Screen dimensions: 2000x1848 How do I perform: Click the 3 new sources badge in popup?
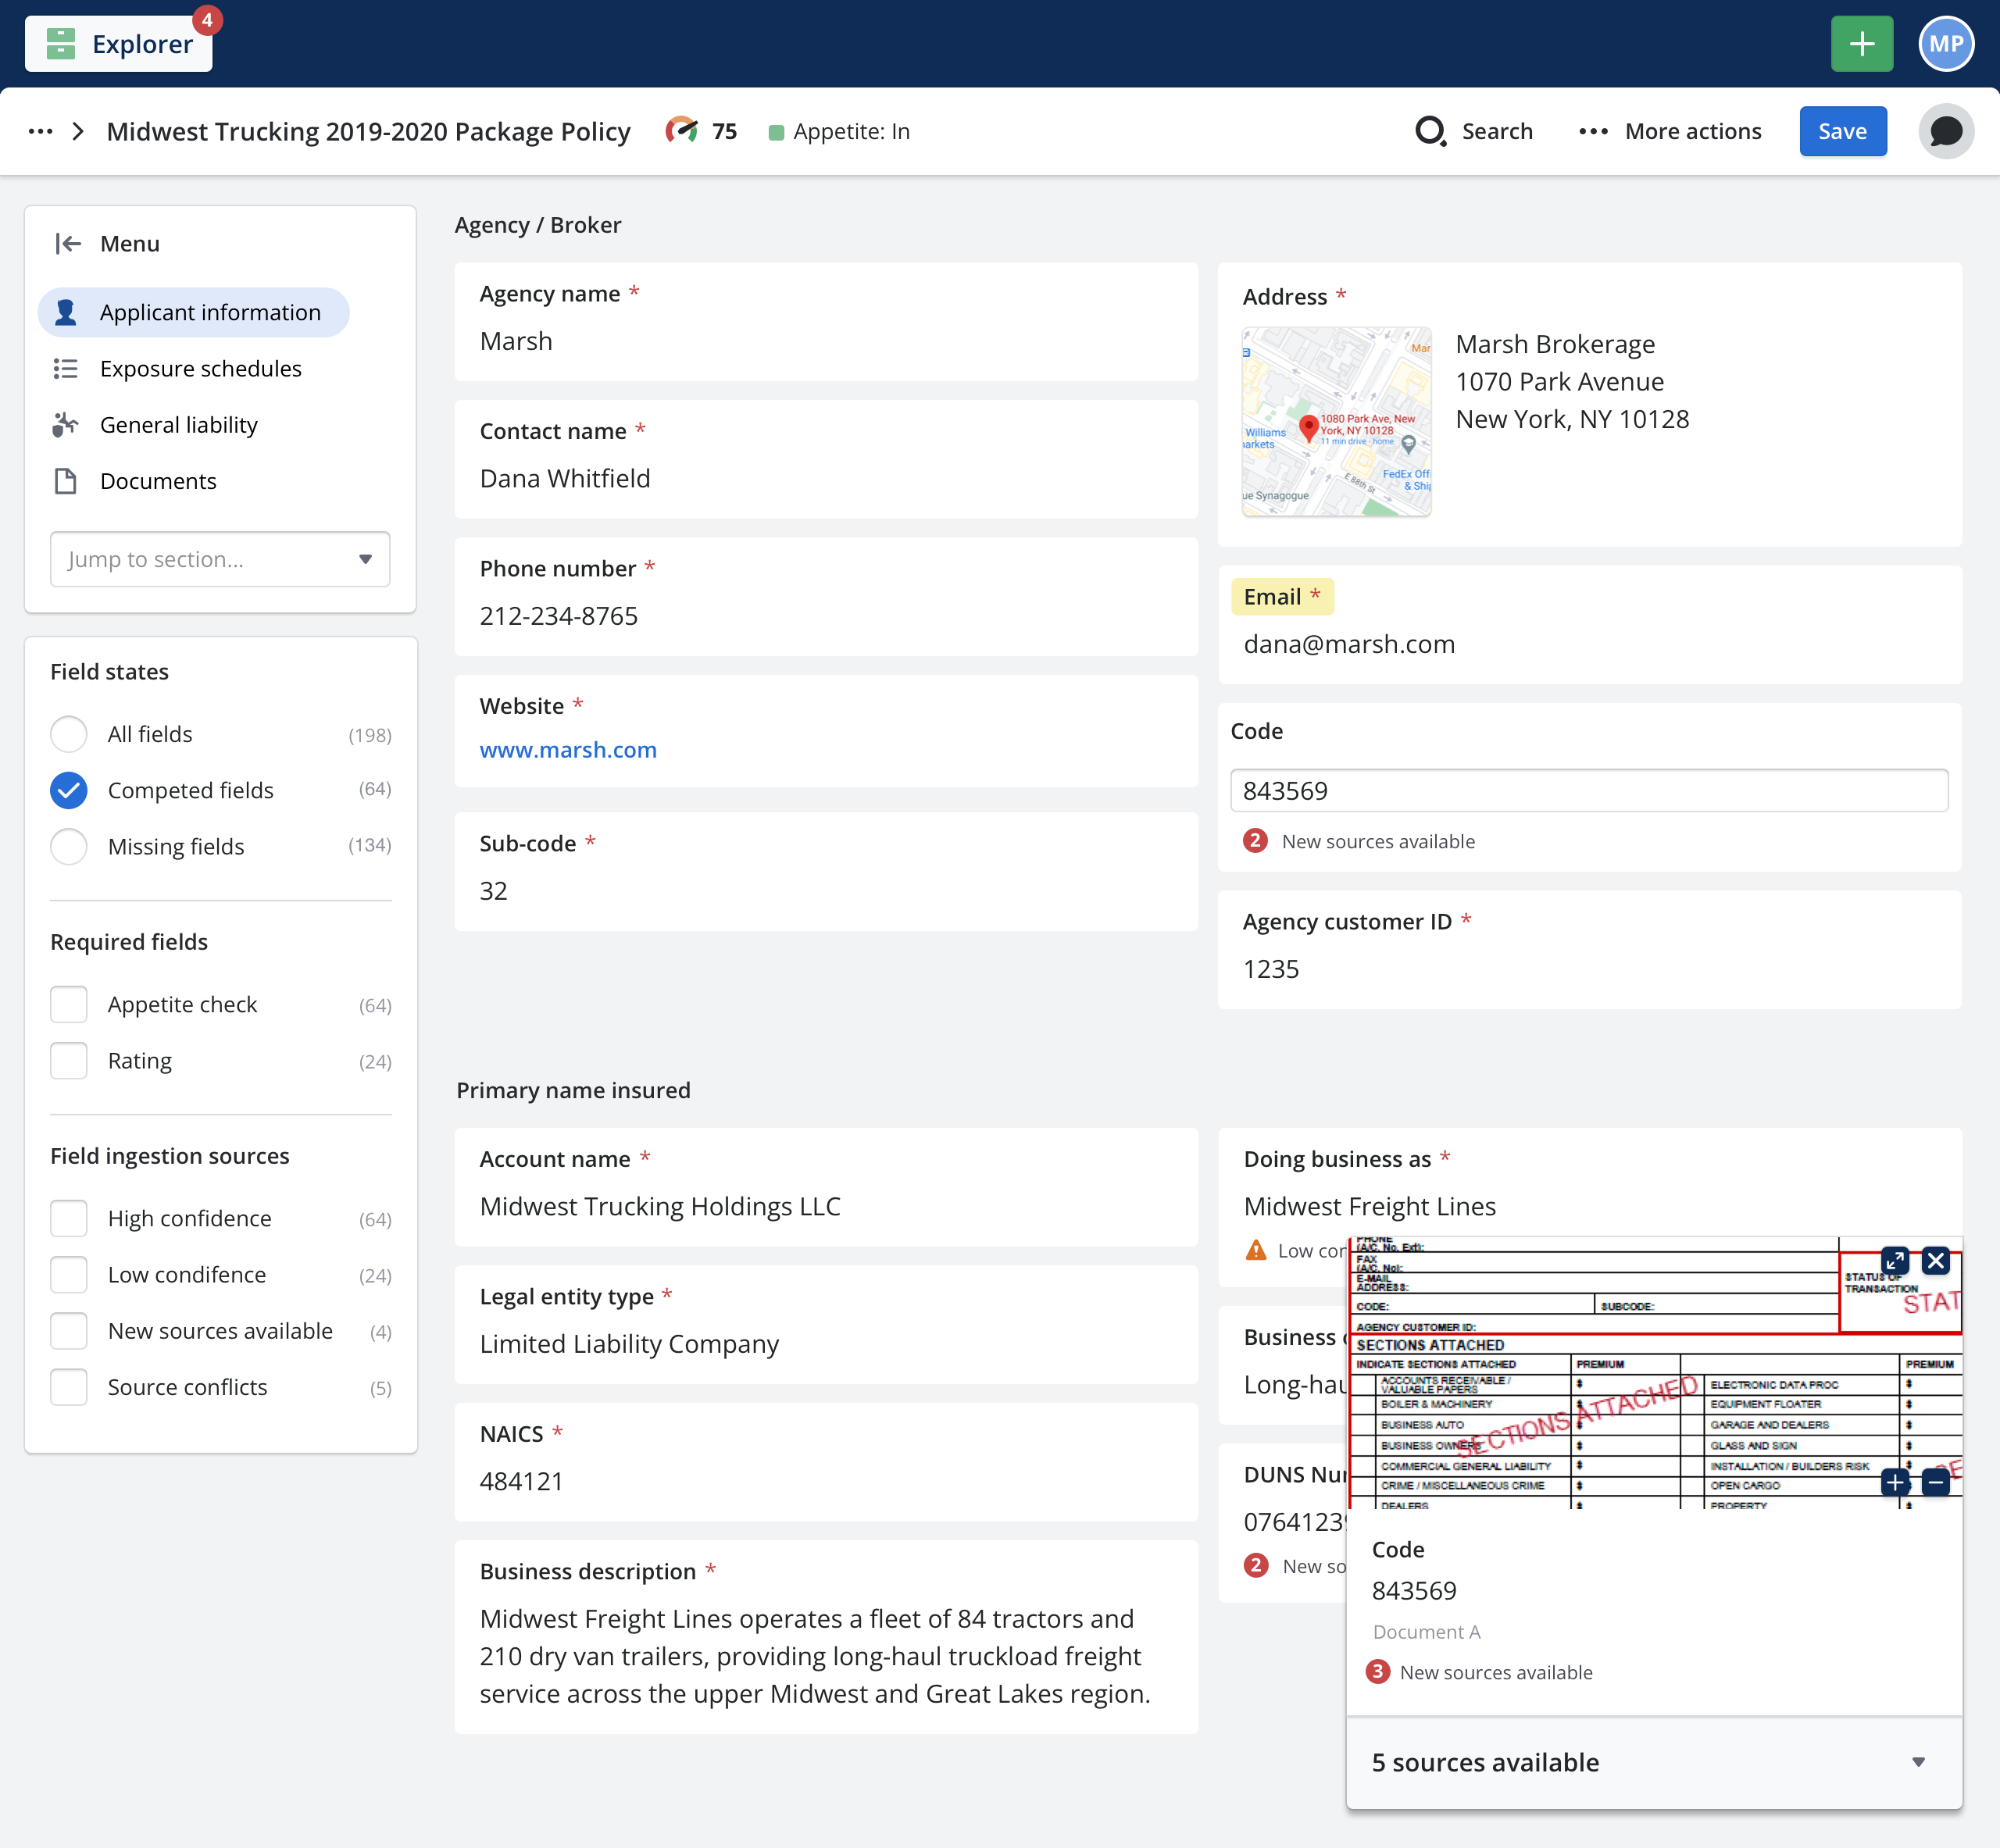coord(1378,1672)
